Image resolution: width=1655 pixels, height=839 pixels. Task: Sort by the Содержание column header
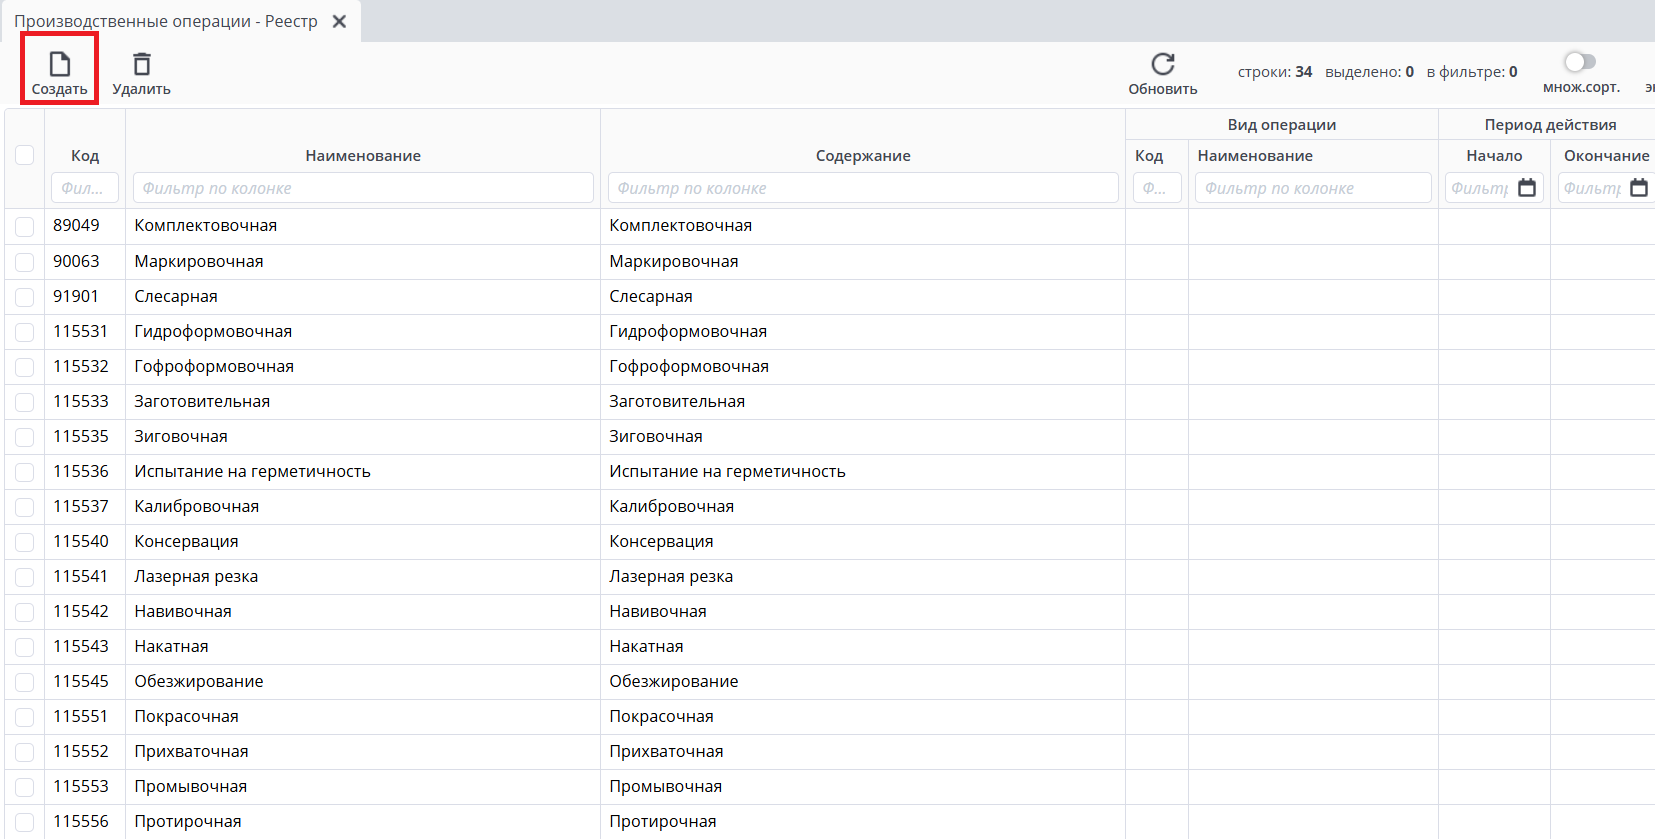click(x=862, y=156)
